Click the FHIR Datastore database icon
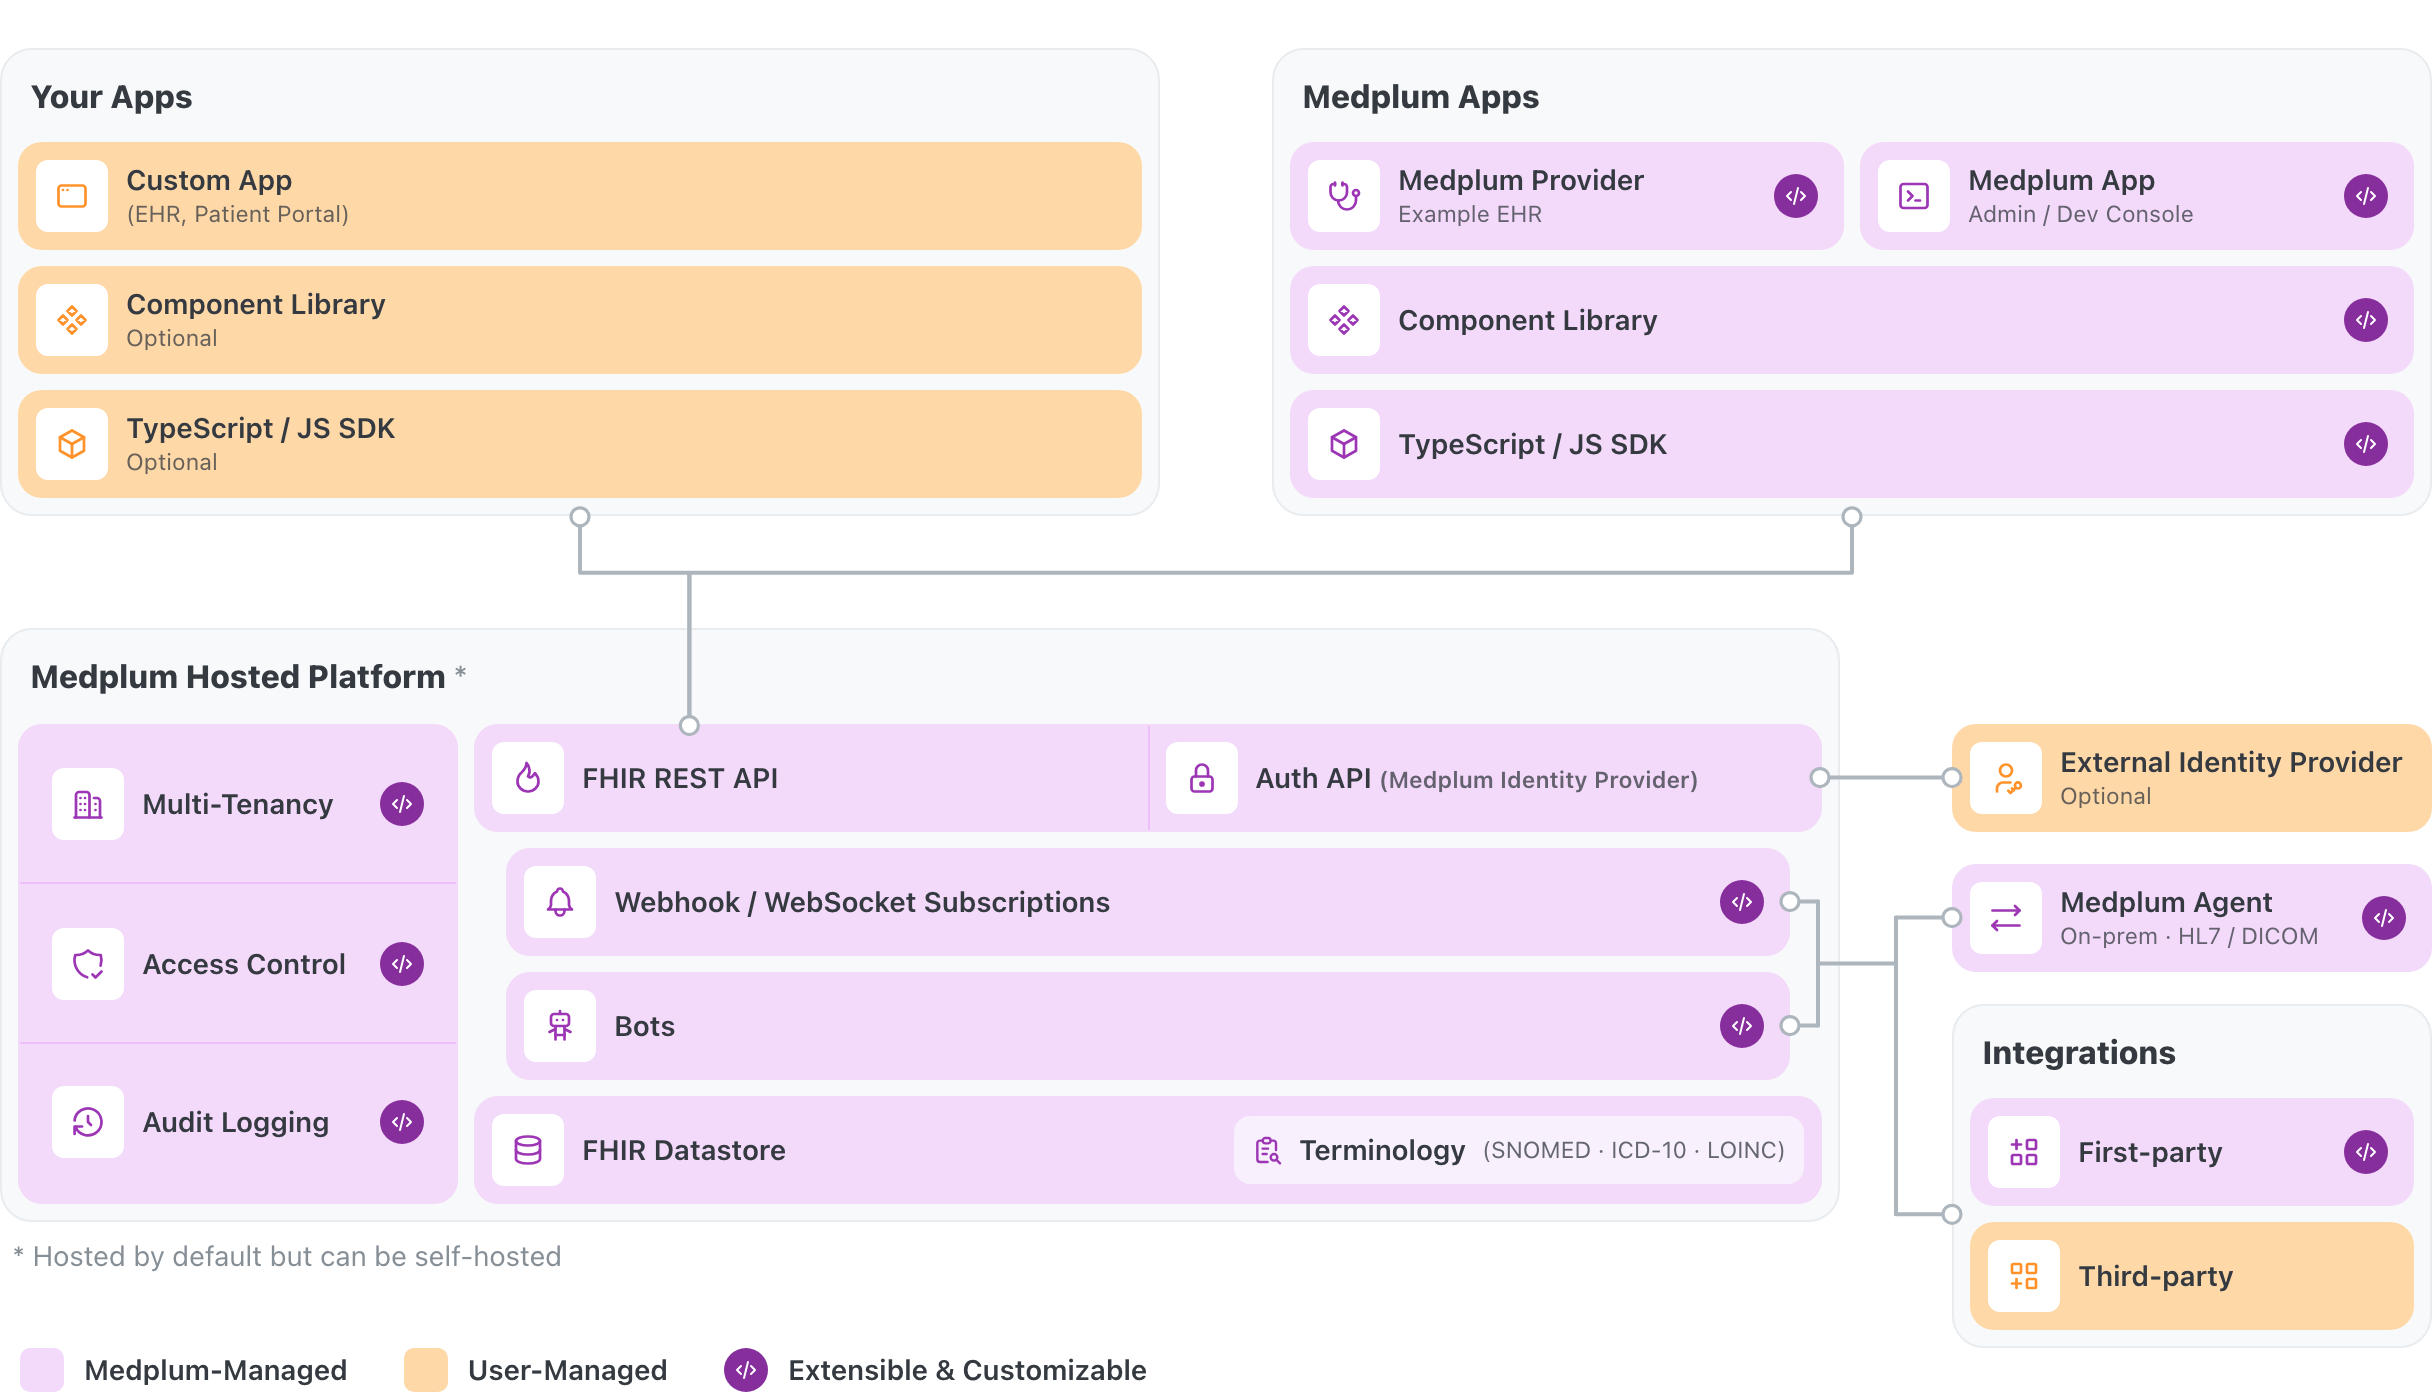The image size is (2432, 1394). 528,1150
